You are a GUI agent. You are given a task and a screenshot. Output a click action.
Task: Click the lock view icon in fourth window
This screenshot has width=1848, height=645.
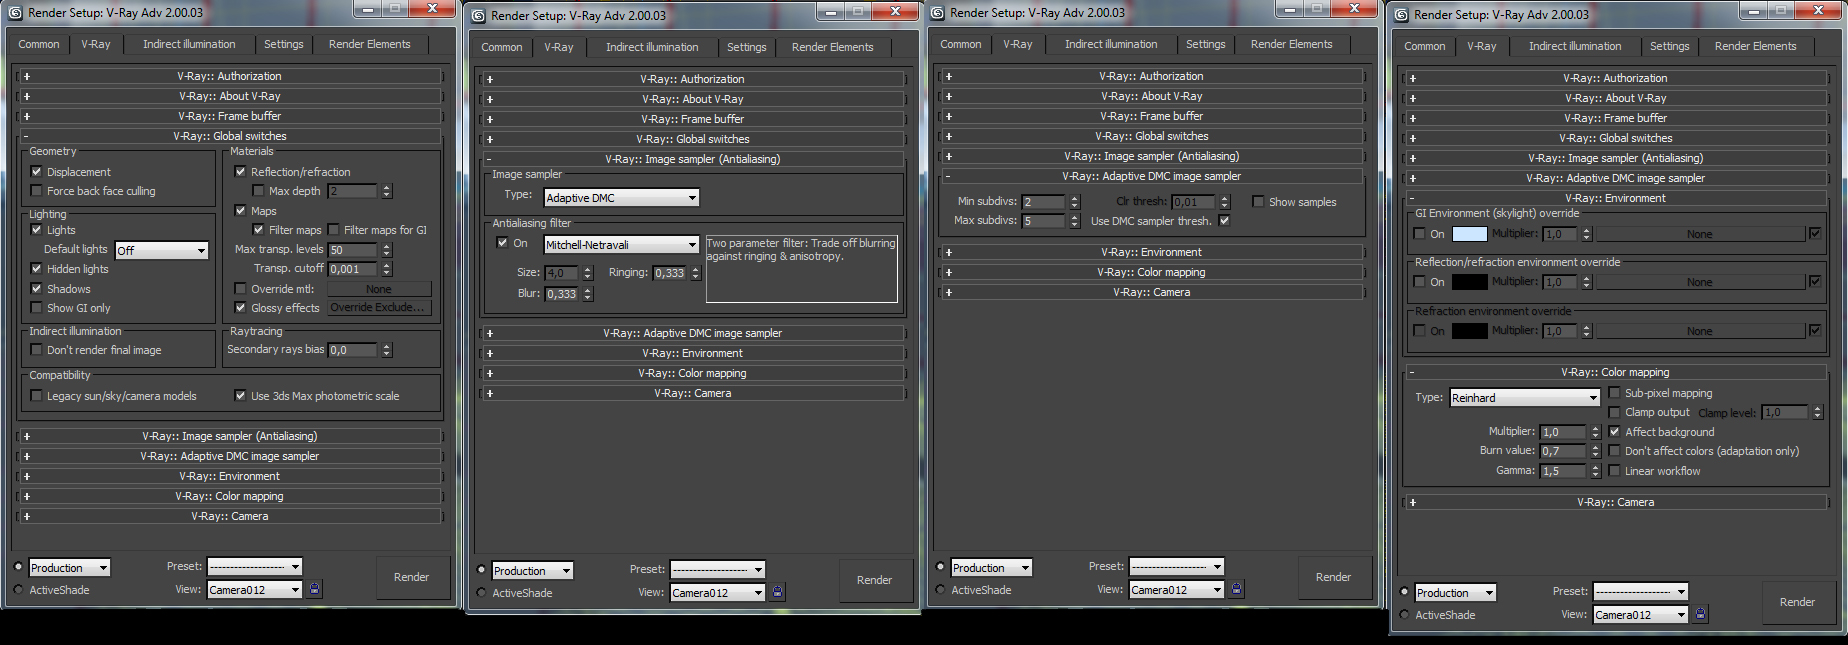pyautogui.click(x=1701, y=614)
